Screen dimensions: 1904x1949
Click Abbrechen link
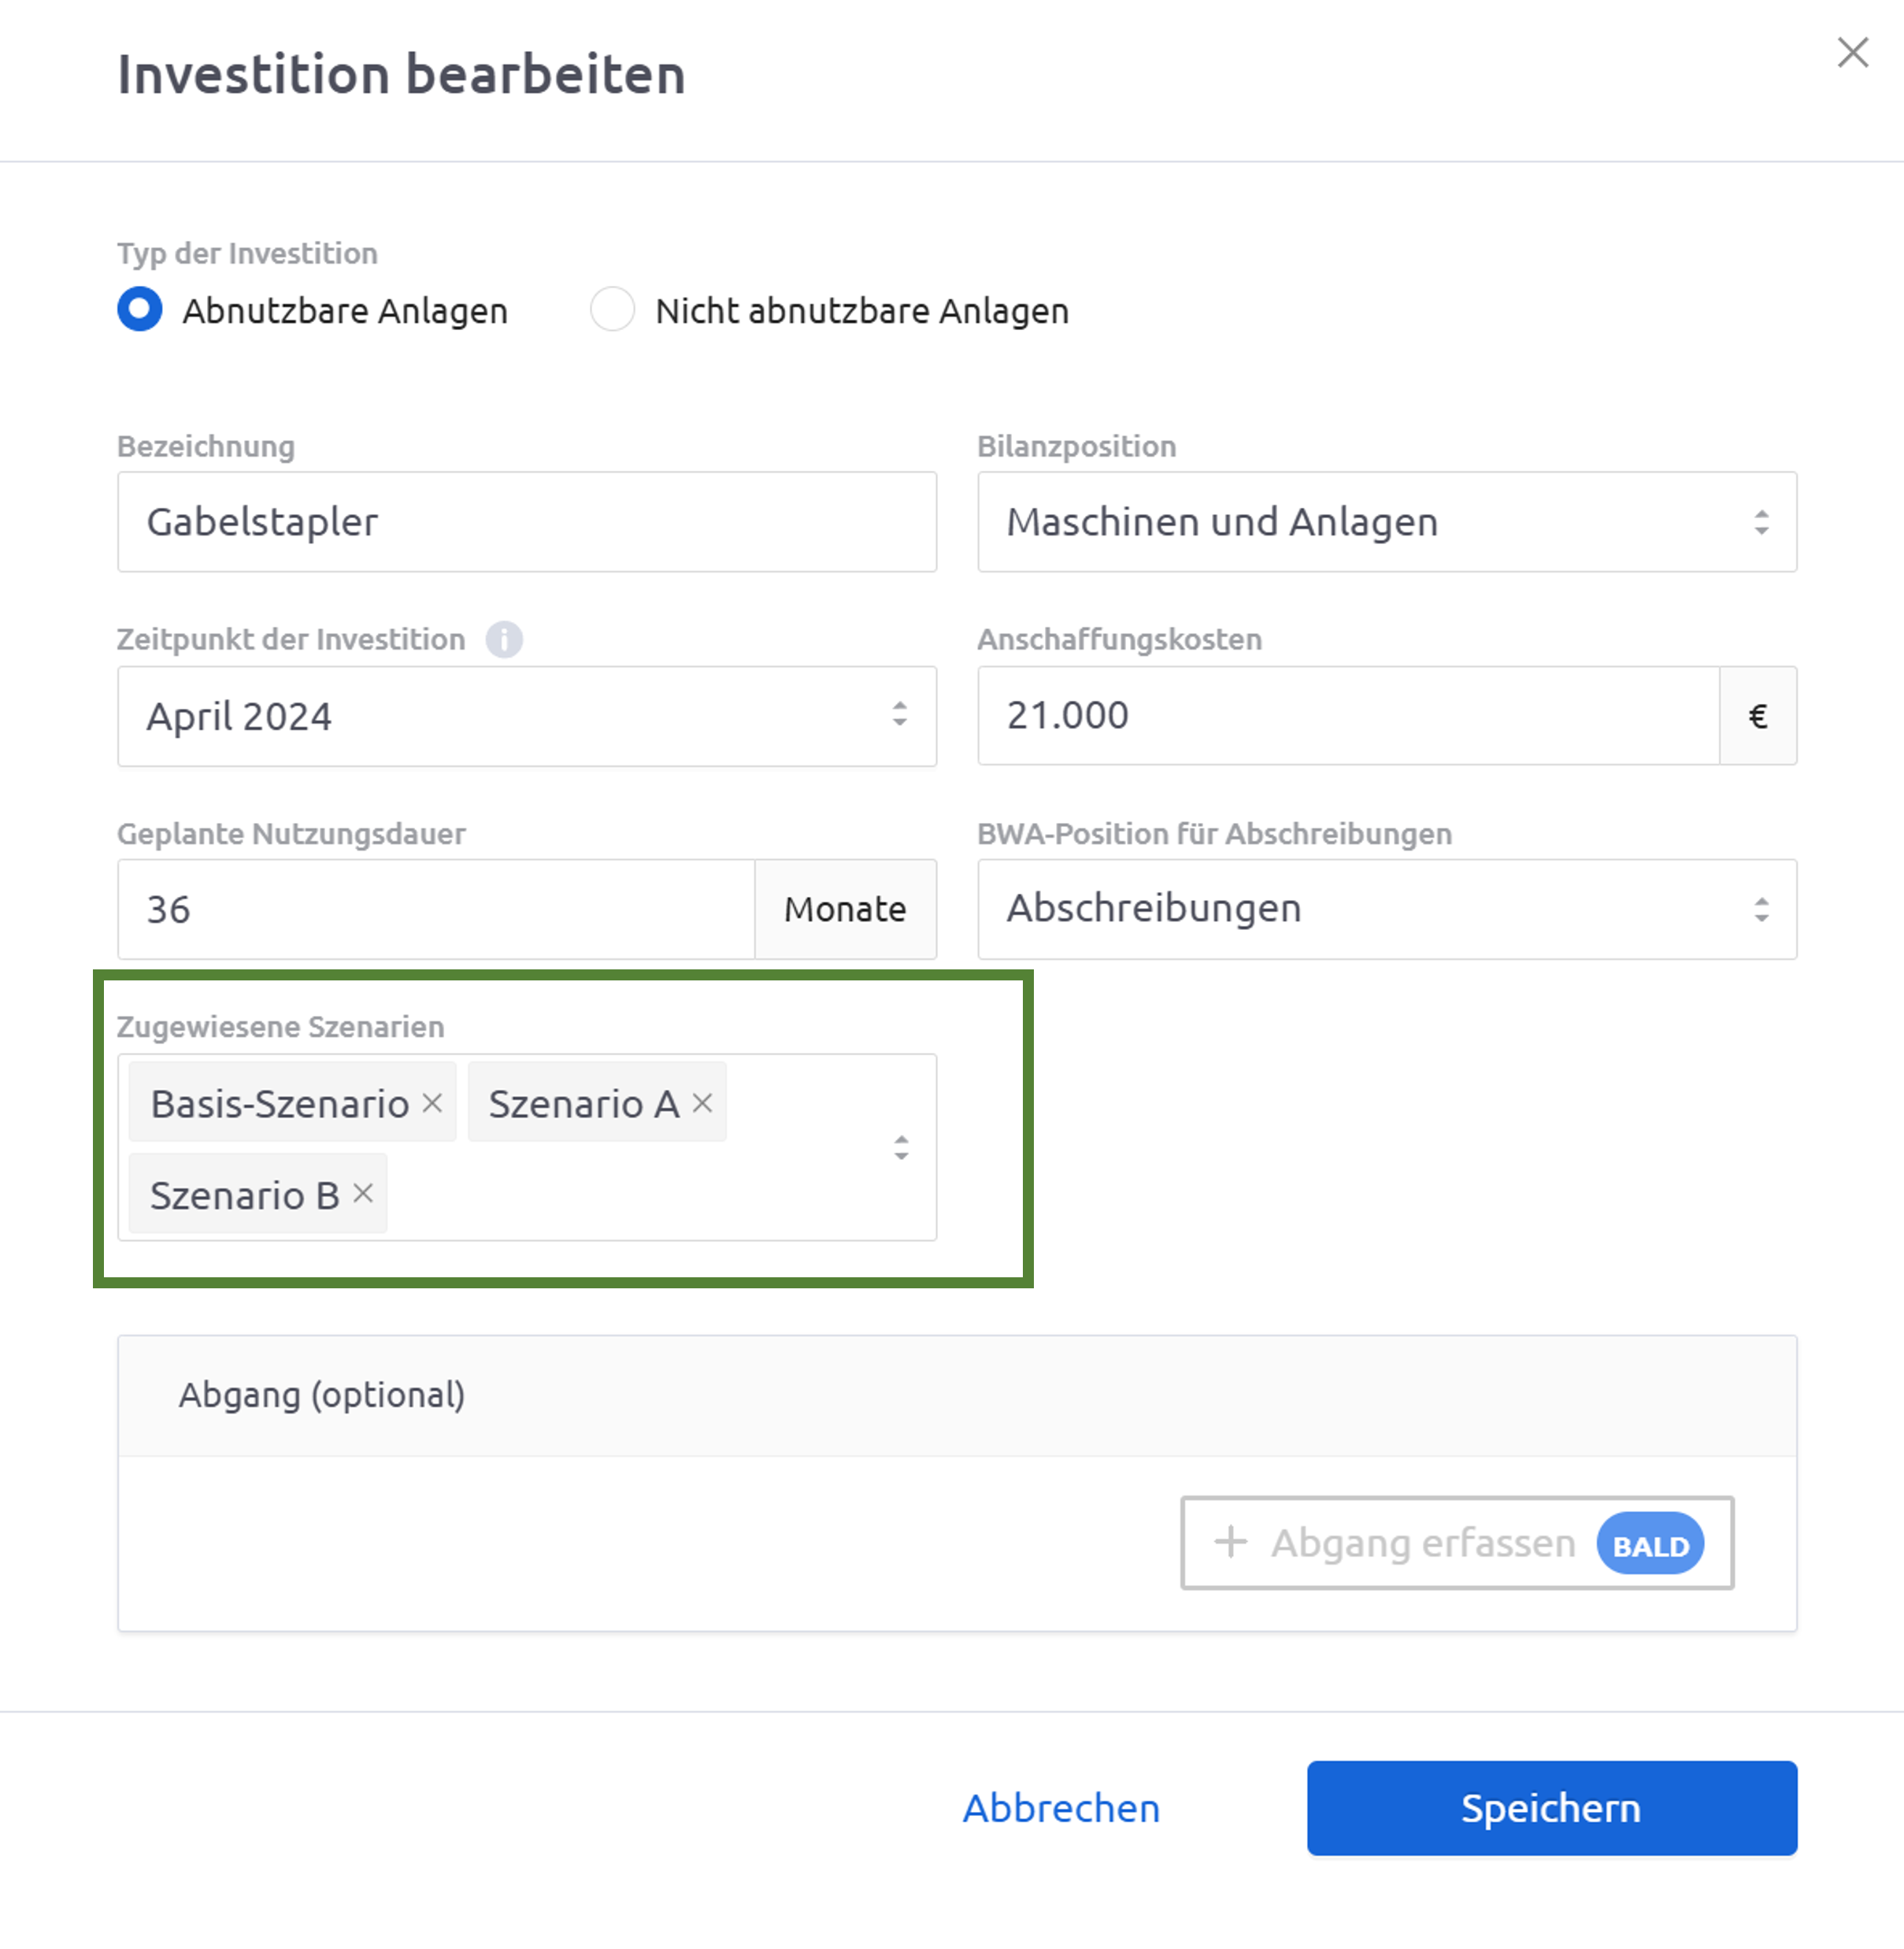[x=1061, y=1808]
